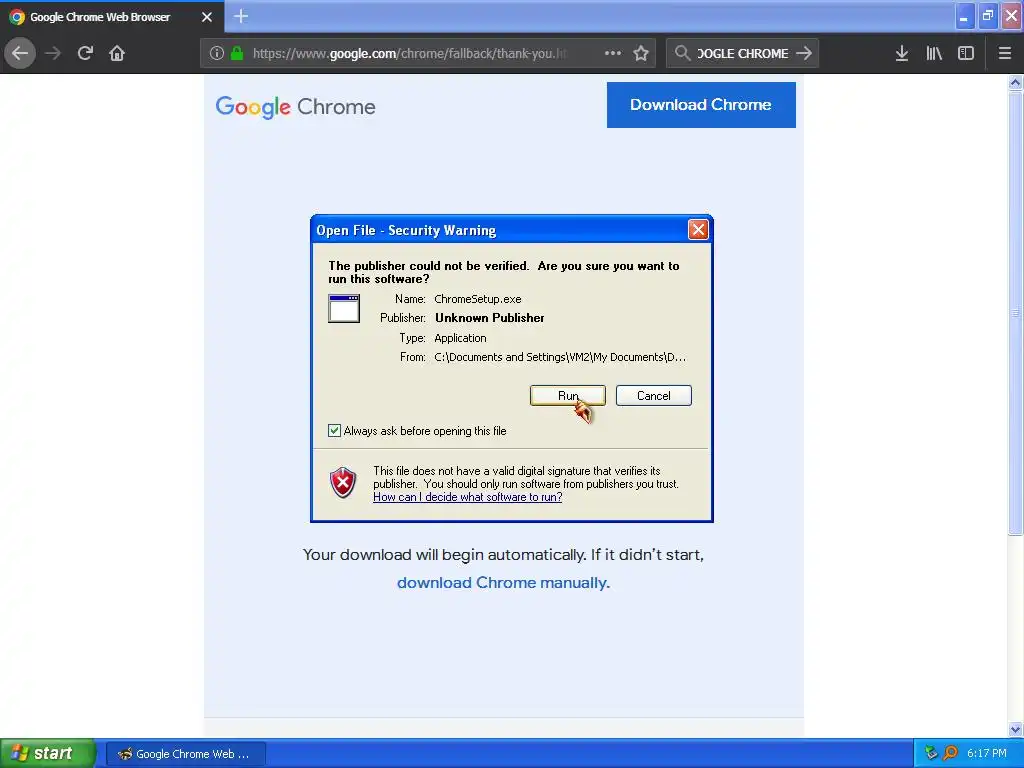Open the browser home page
This screenshot has height=768, width=1024.
117,54
